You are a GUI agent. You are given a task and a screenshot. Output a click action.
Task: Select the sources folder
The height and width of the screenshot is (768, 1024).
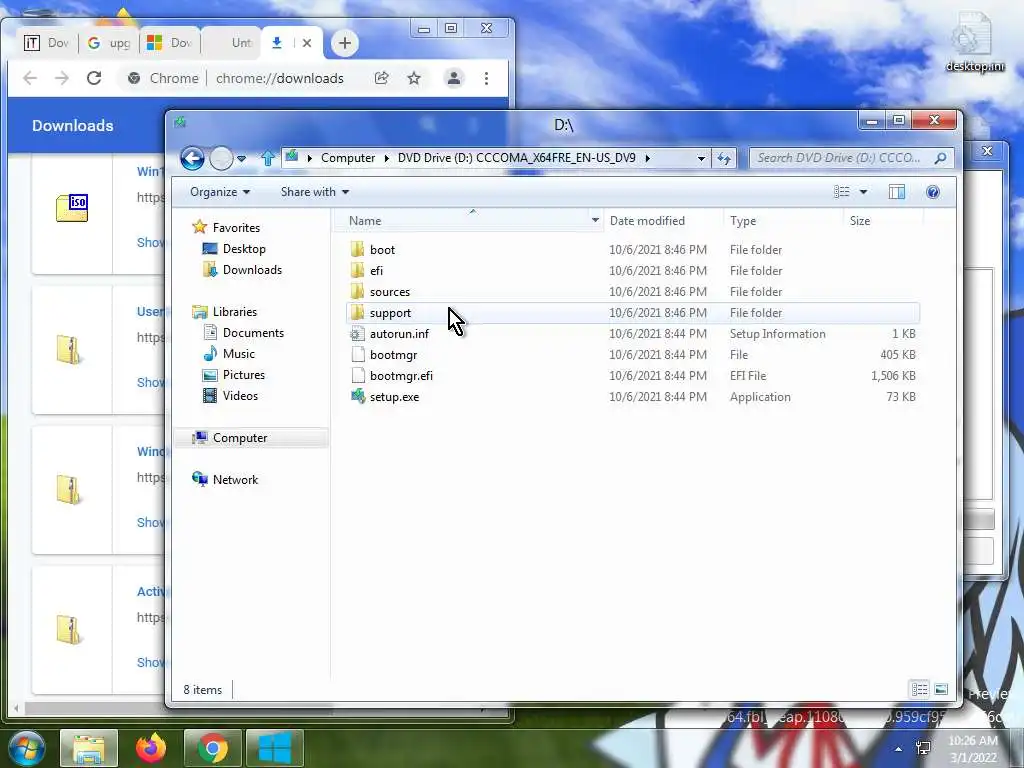(x=389, y=292)
